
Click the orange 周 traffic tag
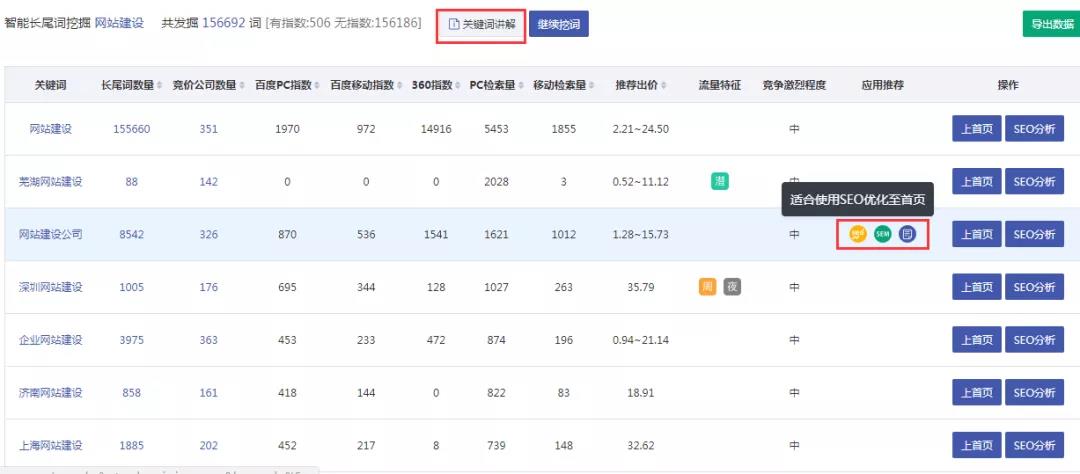pos(707,287)
